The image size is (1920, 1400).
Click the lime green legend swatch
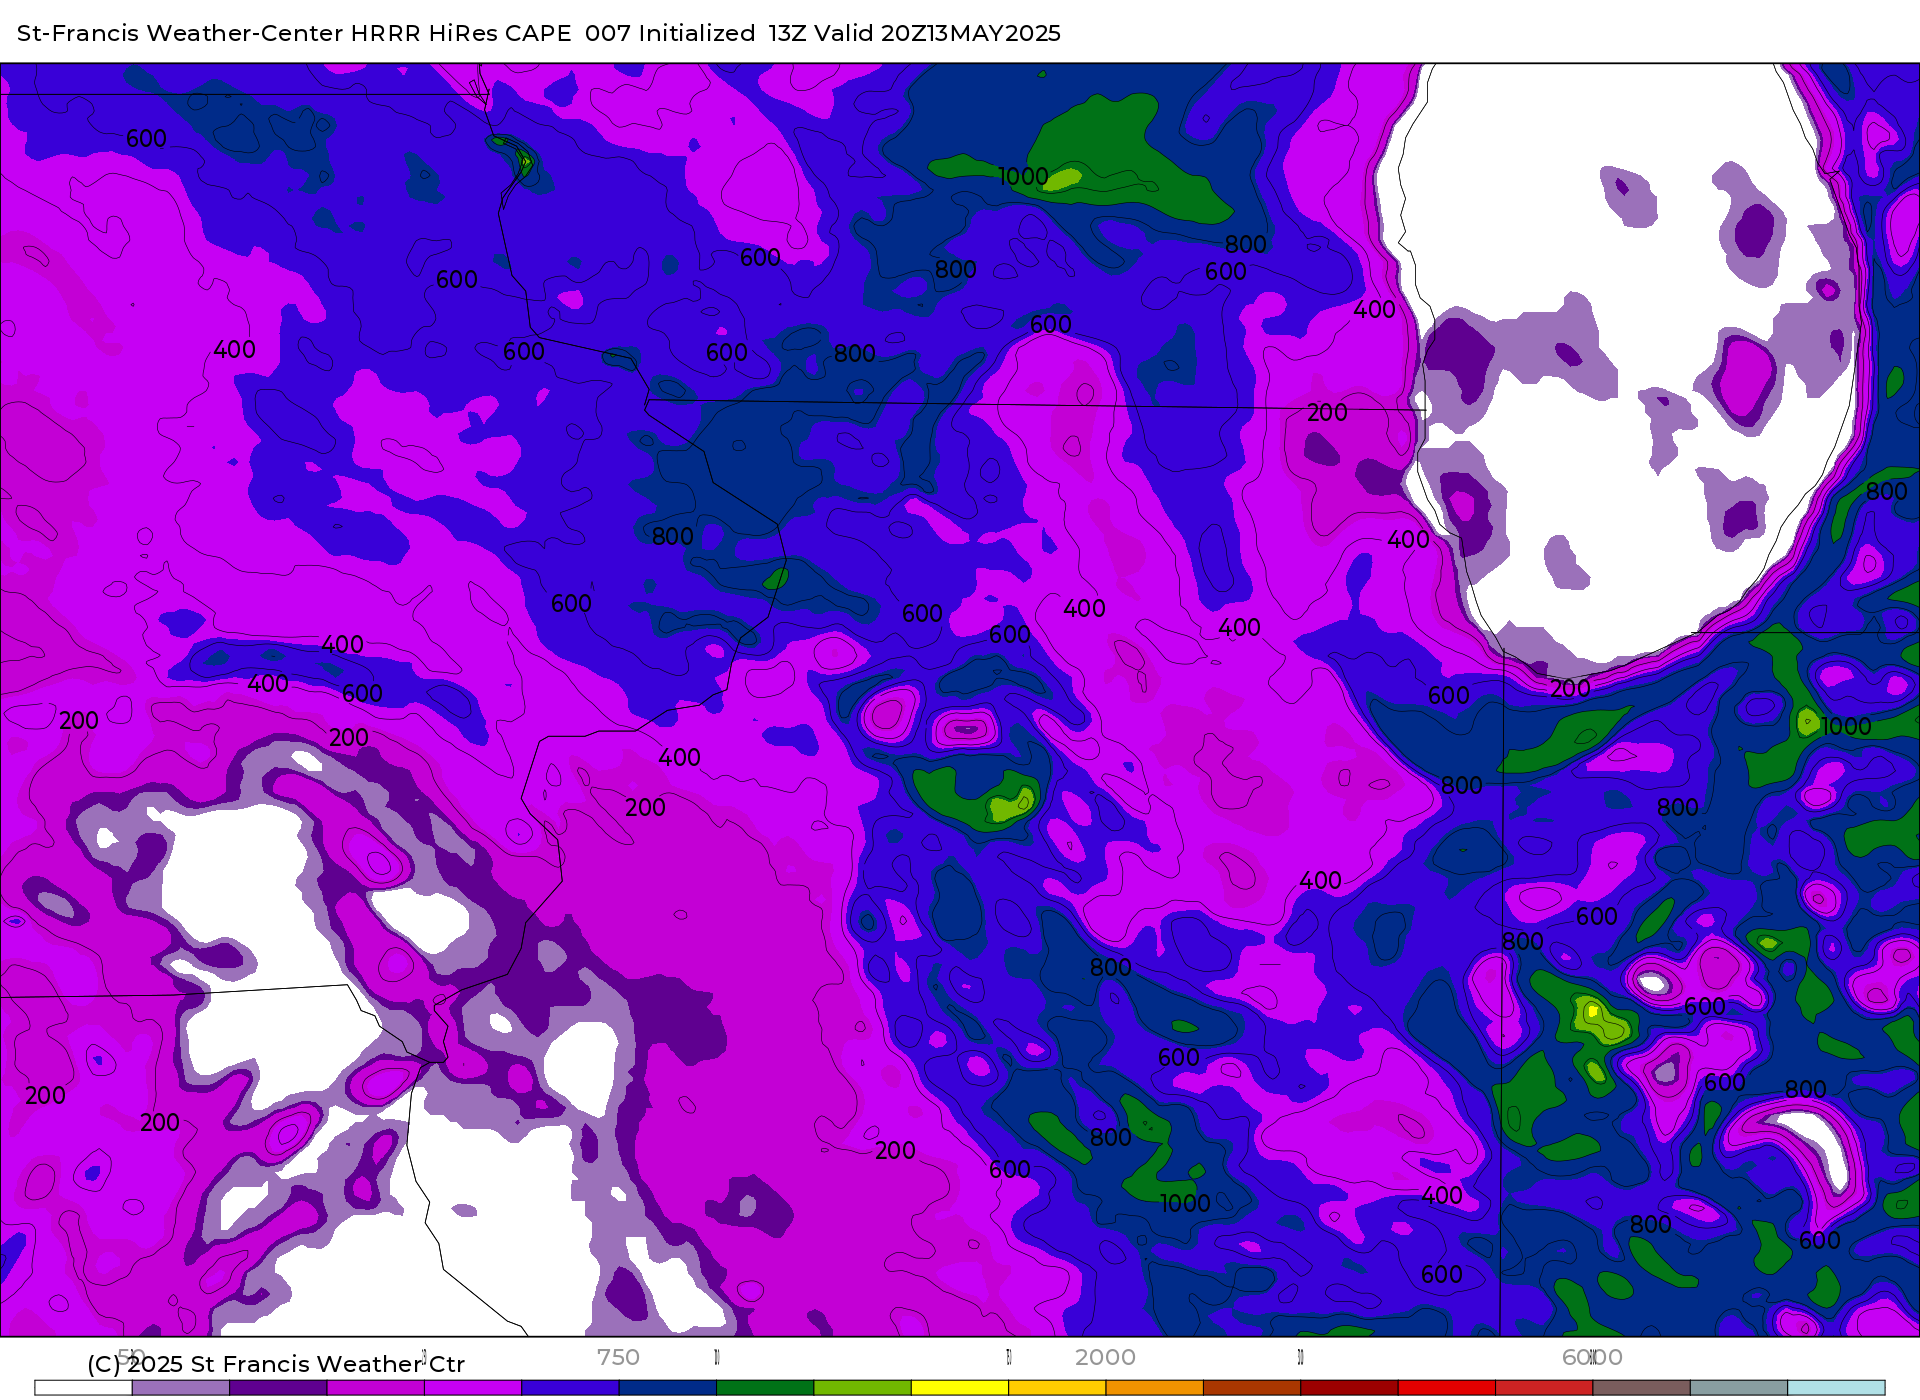click(x=863, y=1388)
